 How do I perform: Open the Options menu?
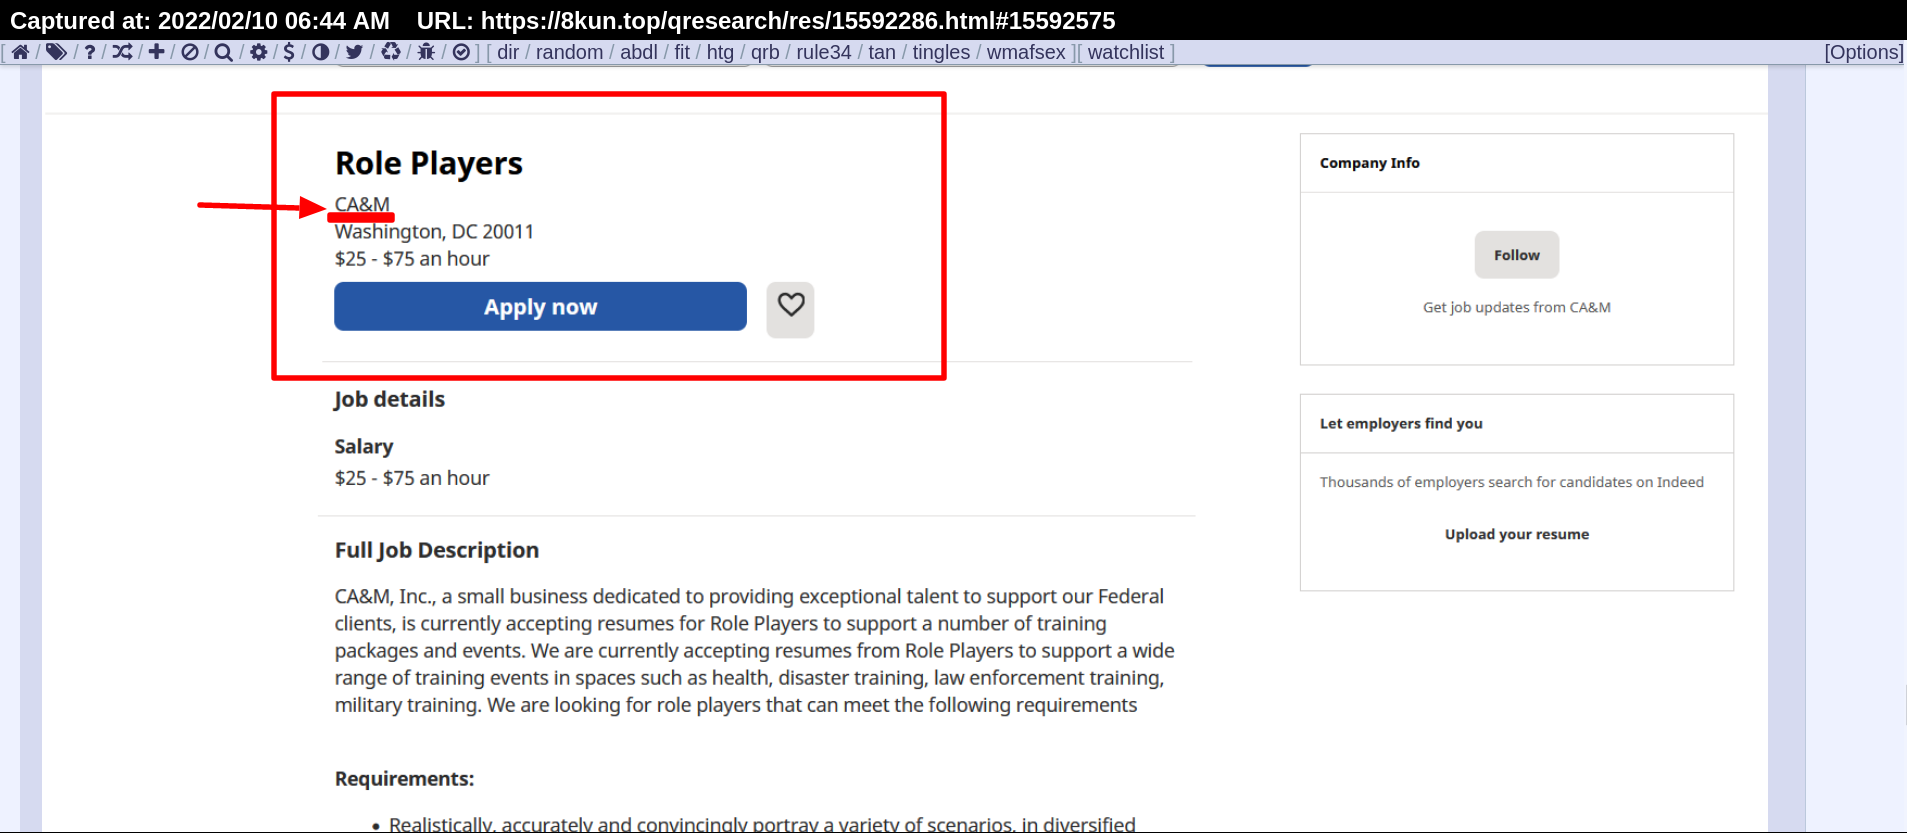(1864, 52)
